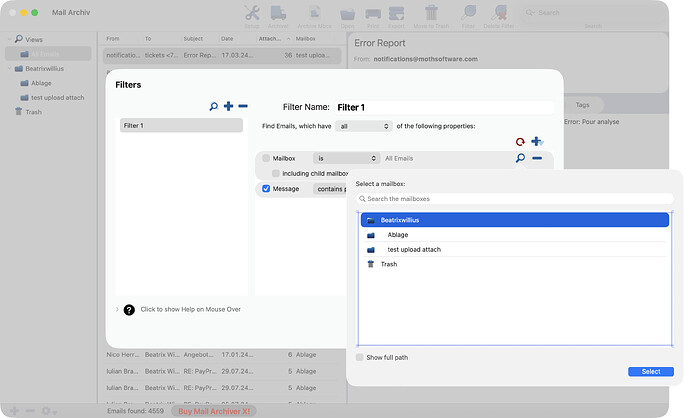This screenshot has width=690, height=418.
Task: Click Click to show Help on Mouse Over
Action: point(191,309)
